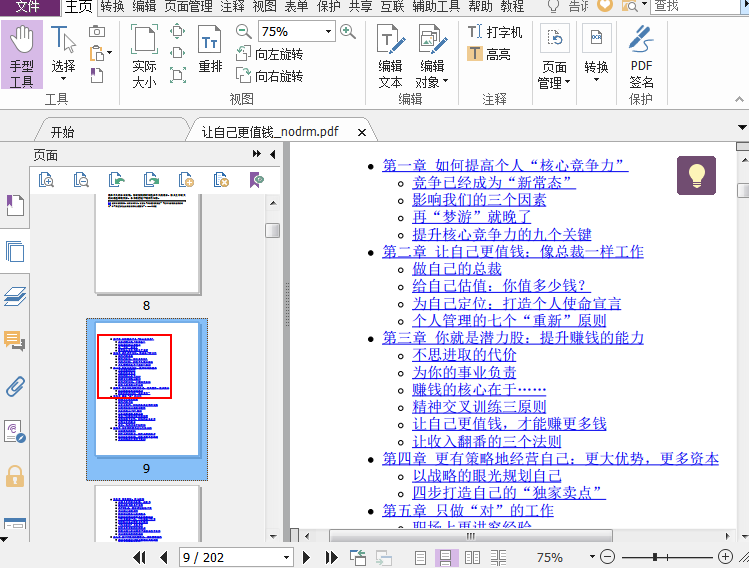749x568 pixels.
Task: Click the Security lock icon in sidebar
Action: [15, 476]
